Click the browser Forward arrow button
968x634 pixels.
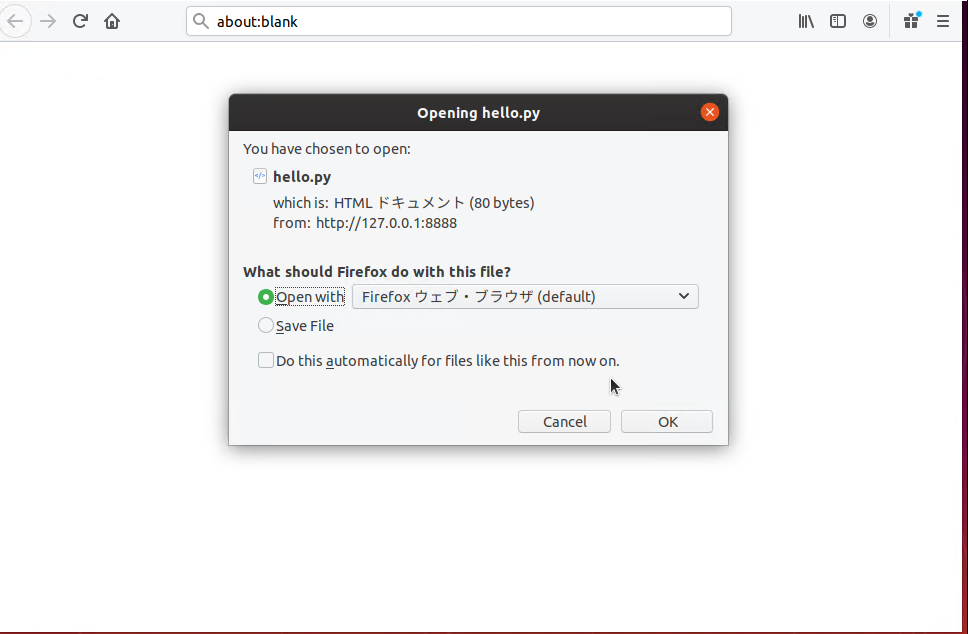48,22
